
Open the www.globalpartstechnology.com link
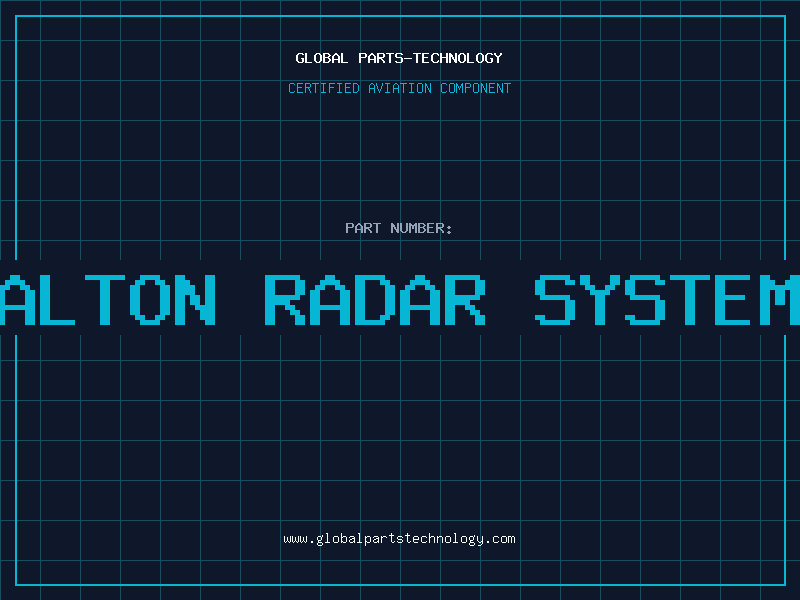(x=399, y=539)
